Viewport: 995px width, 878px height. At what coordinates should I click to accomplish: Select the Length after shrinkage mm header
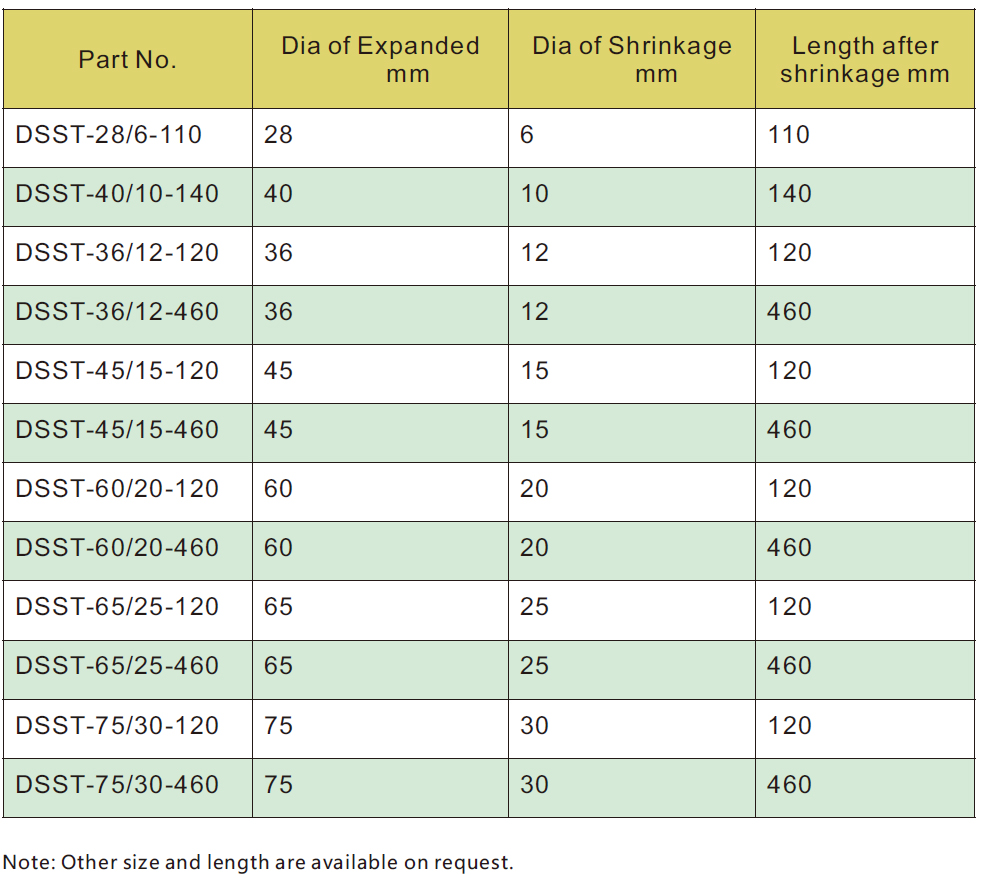pyautogui.click(x=865, y=60)
